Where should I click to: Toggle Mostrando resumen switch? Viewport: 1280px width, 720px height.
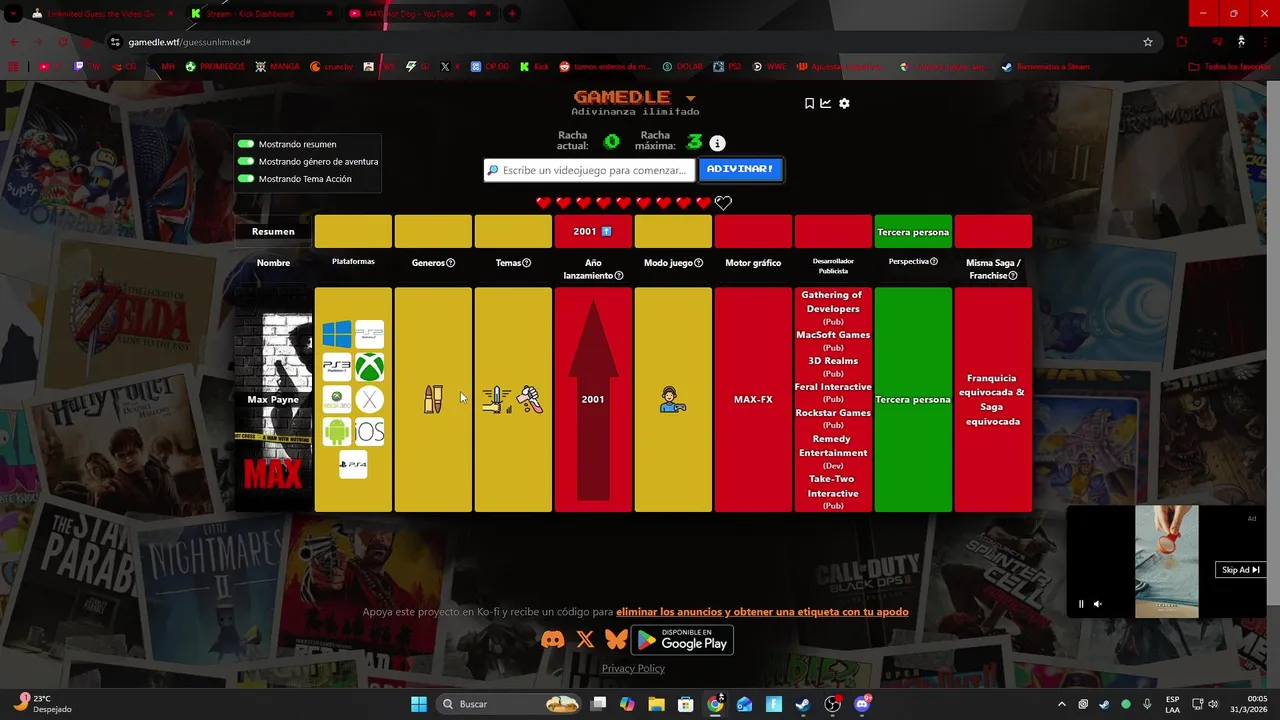[x=246, y=144]
